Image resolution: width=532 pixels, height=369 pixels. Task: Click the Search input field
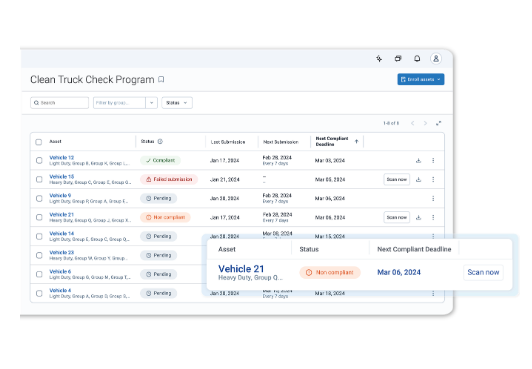point(59,103)
